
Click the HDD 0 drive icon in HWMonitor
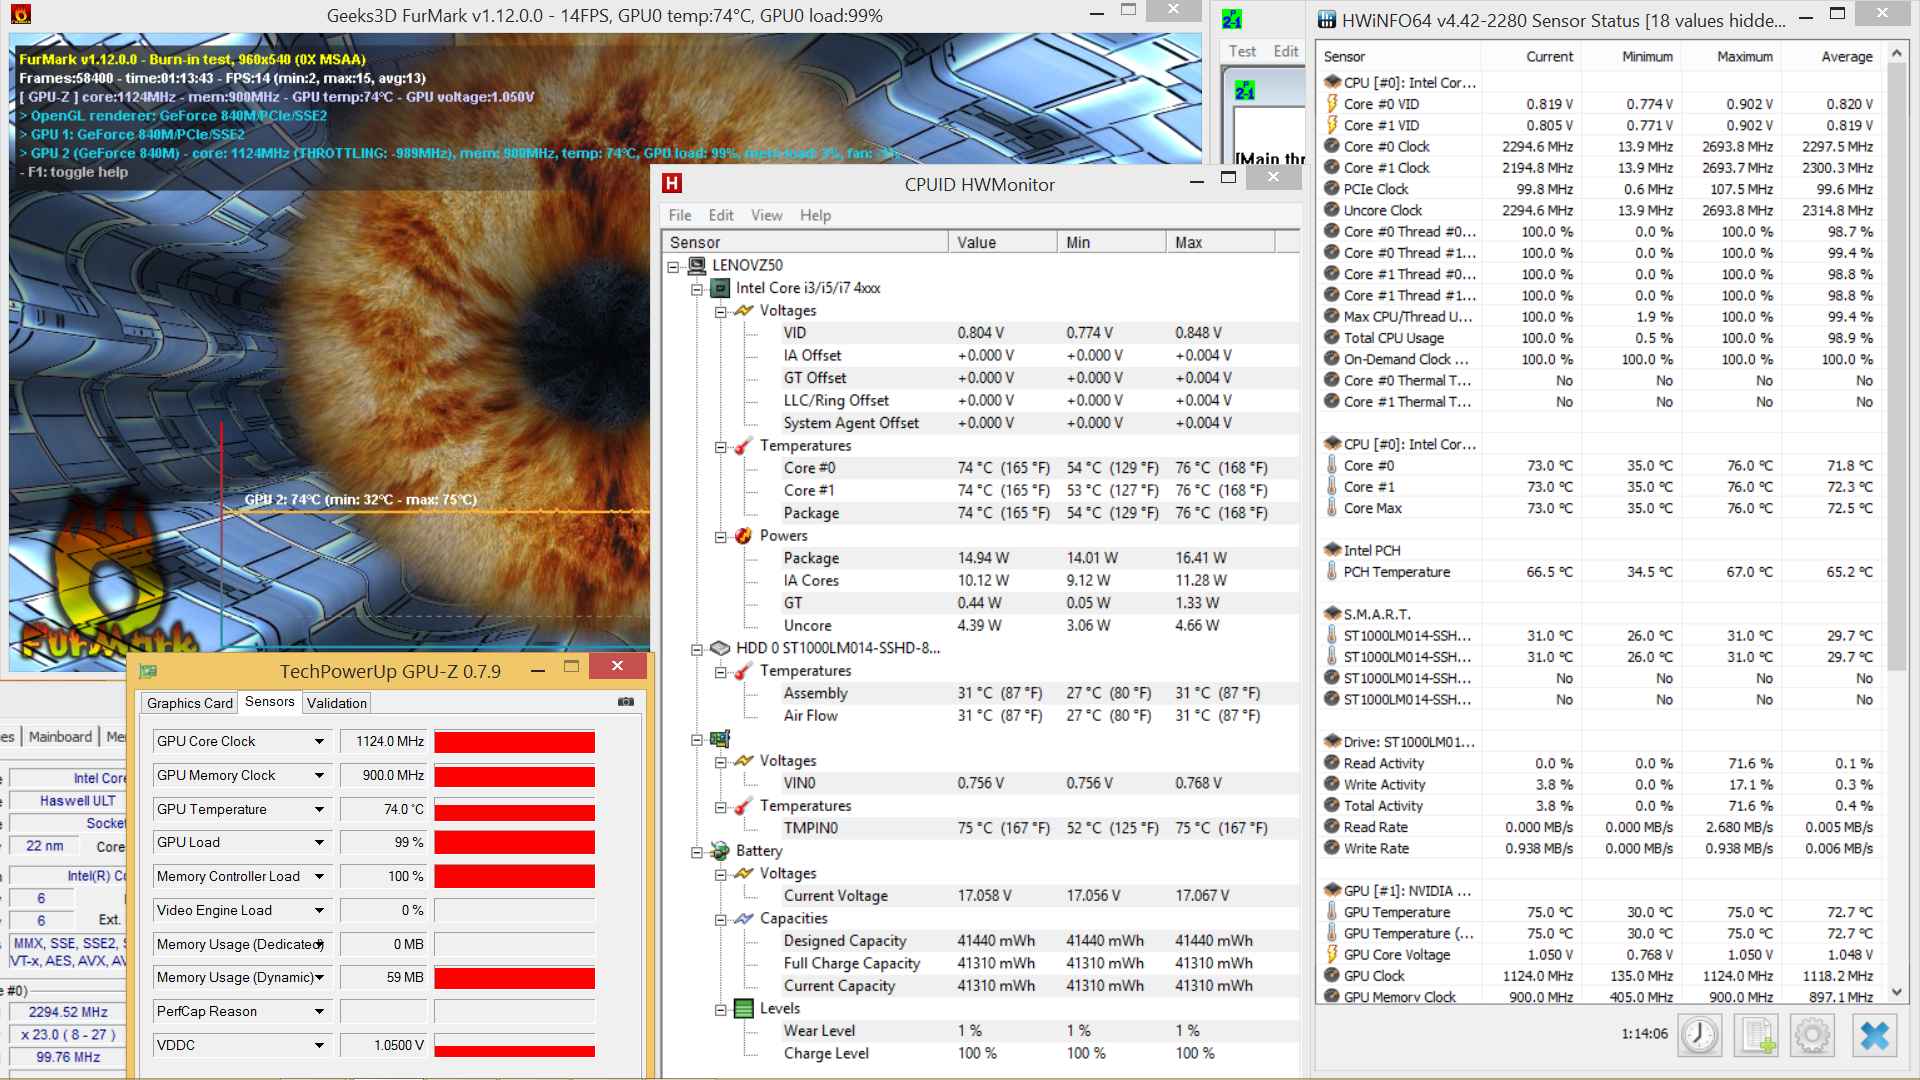tap(720, 648)
